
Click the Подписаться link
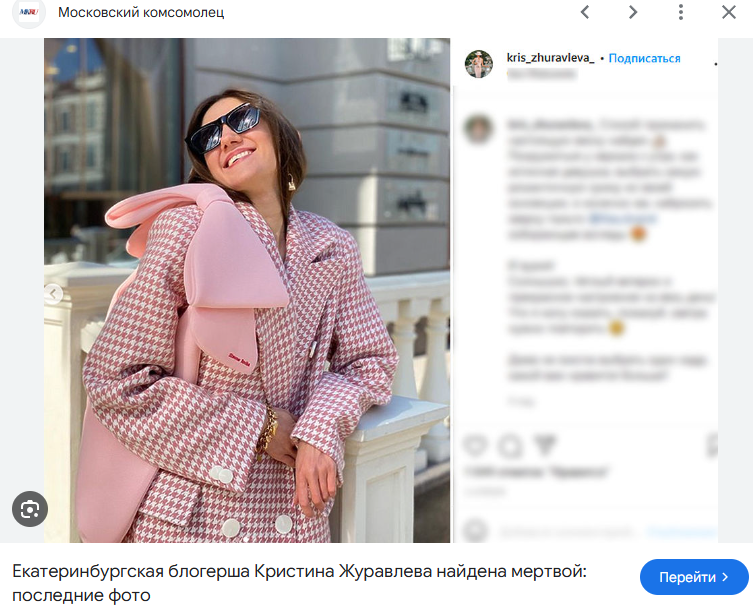(x=644, y=58)
